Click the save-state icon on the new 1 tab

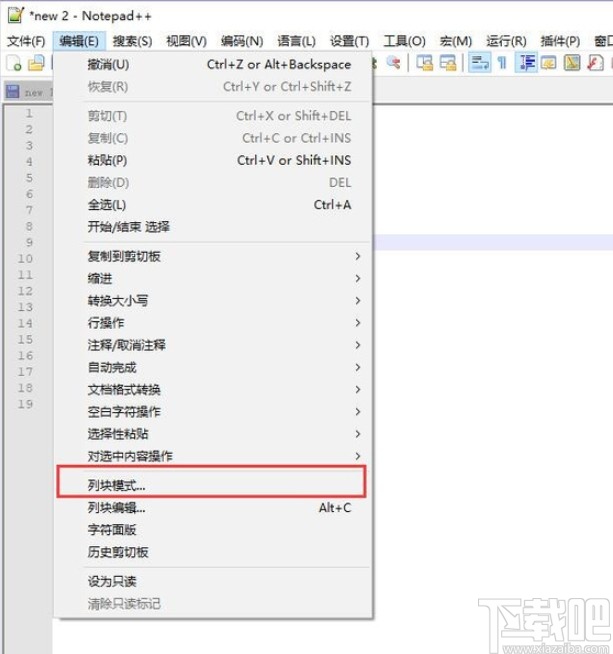pos(13,92)
